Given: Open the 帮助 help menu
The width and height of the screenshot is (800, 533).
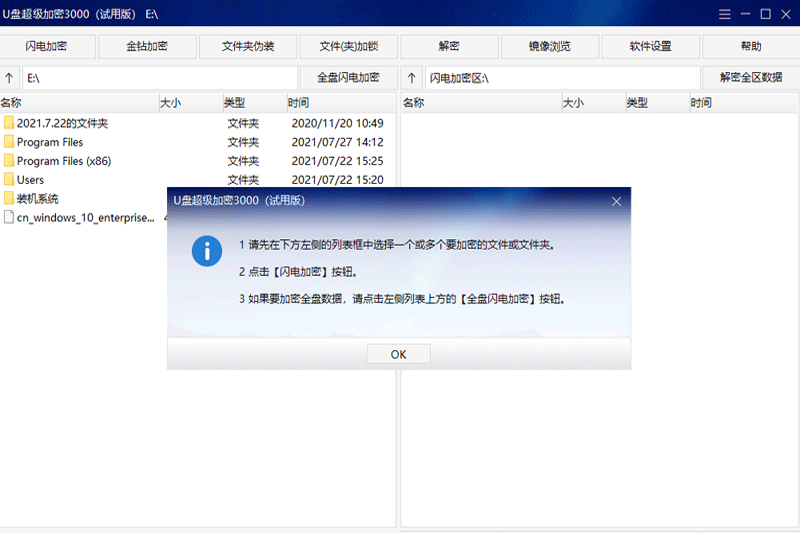Looking at the screenshot, I should pyautogui.click(x=750, y=47).
